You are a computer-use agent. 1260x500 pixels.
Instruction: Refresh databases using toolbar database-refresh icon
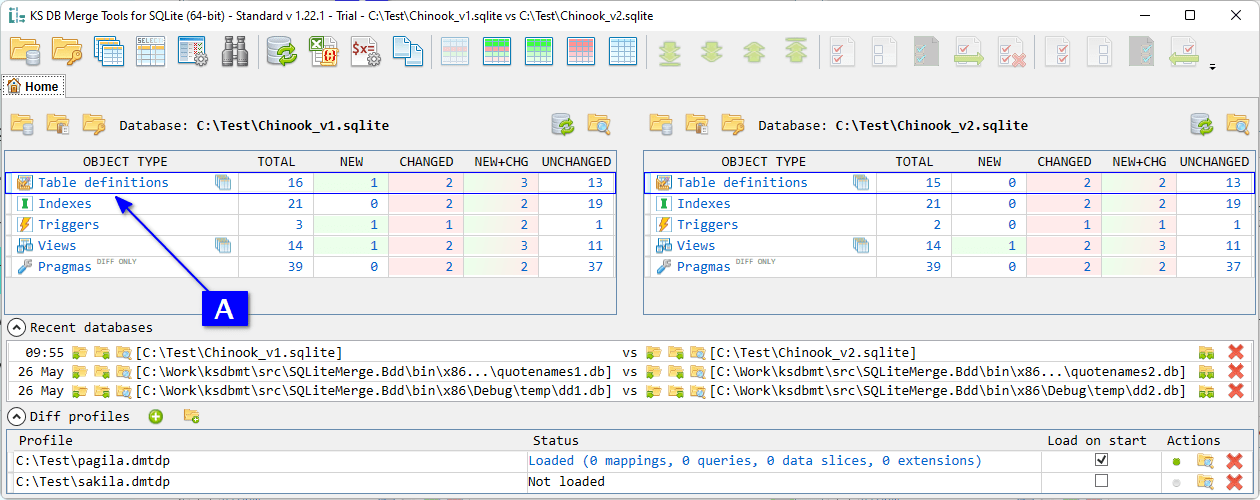click(281, 51)
